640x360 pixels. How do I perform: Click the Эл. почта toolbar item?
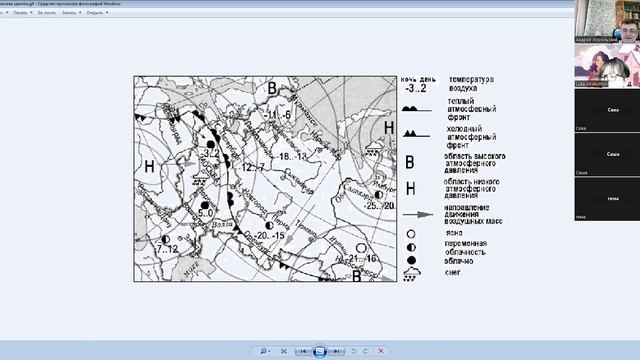pos(47,13)
